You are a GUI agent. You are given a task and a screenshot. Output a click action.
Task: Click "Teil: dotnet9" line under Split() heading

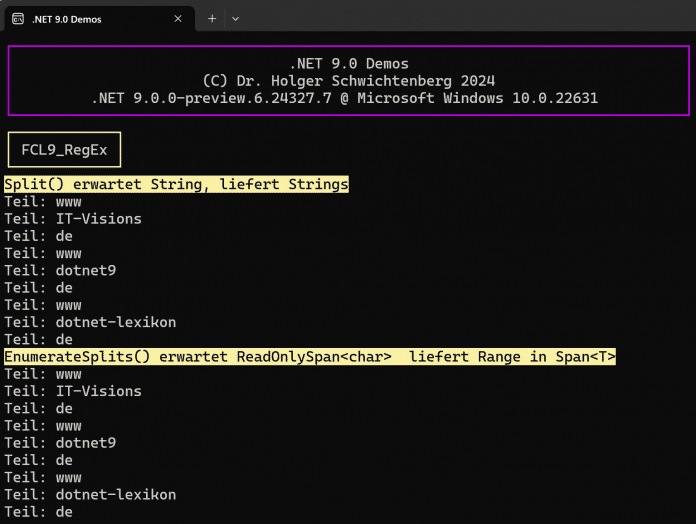click(60, 270)
